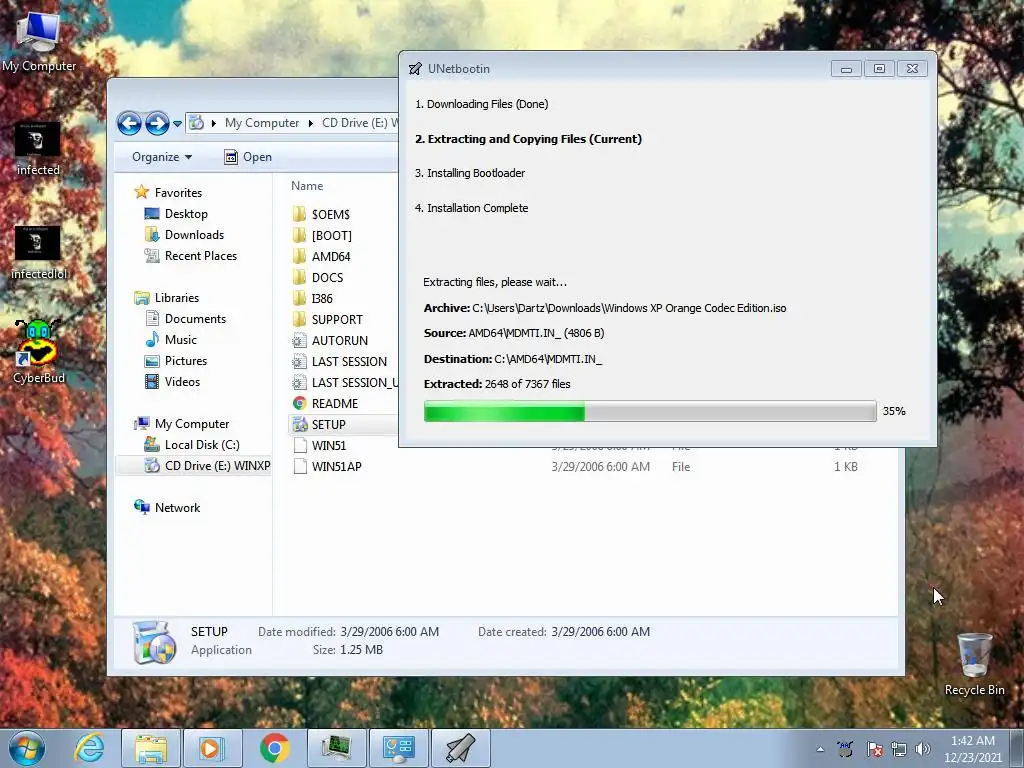1024x768 pixels.
Task: Open the Pictures library
Action: 176,360
